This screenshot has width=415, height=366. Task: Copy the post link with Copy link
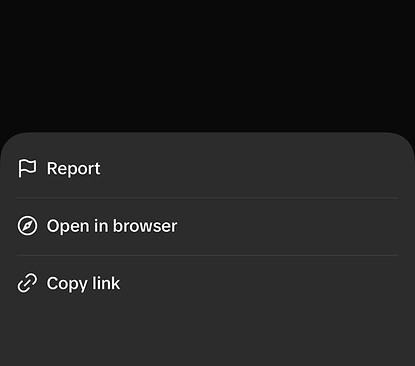[207, 283]
